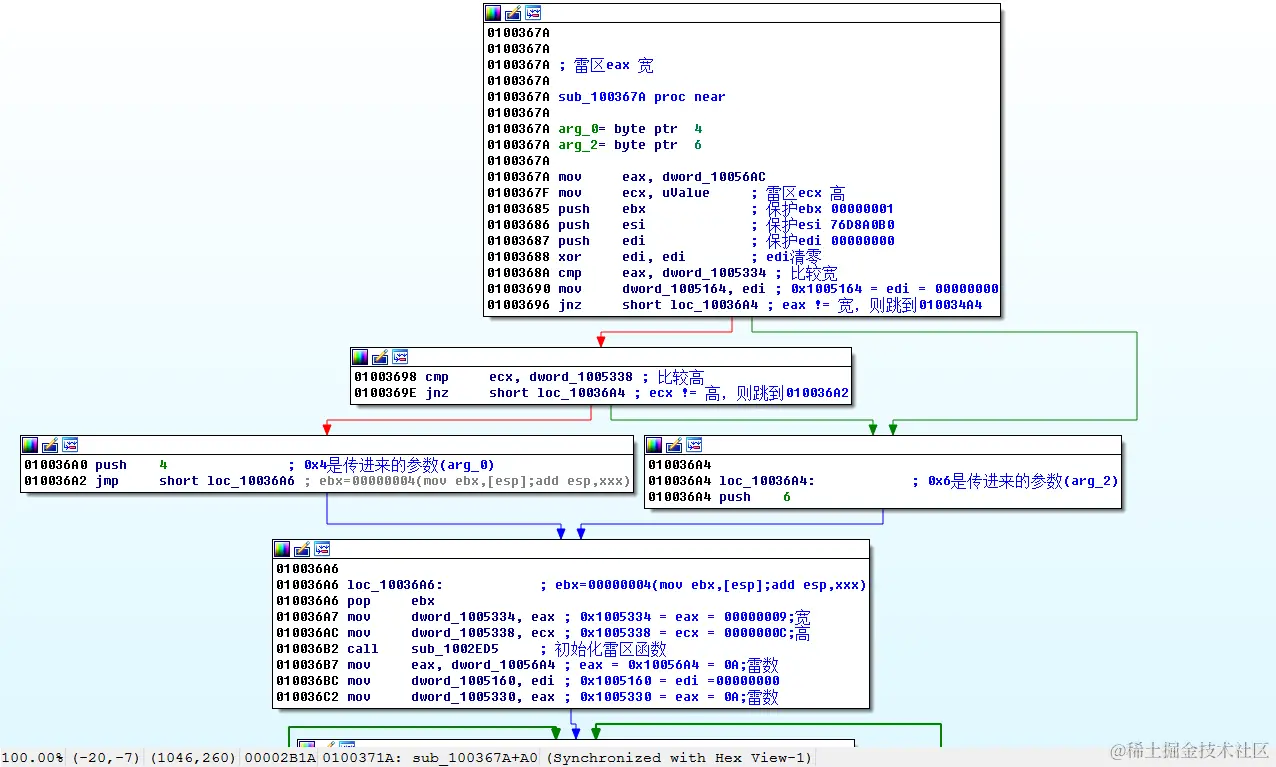Click the '; edi清零' comment
This screenshot has height=767, width=1276.
(x=786, y=257)
